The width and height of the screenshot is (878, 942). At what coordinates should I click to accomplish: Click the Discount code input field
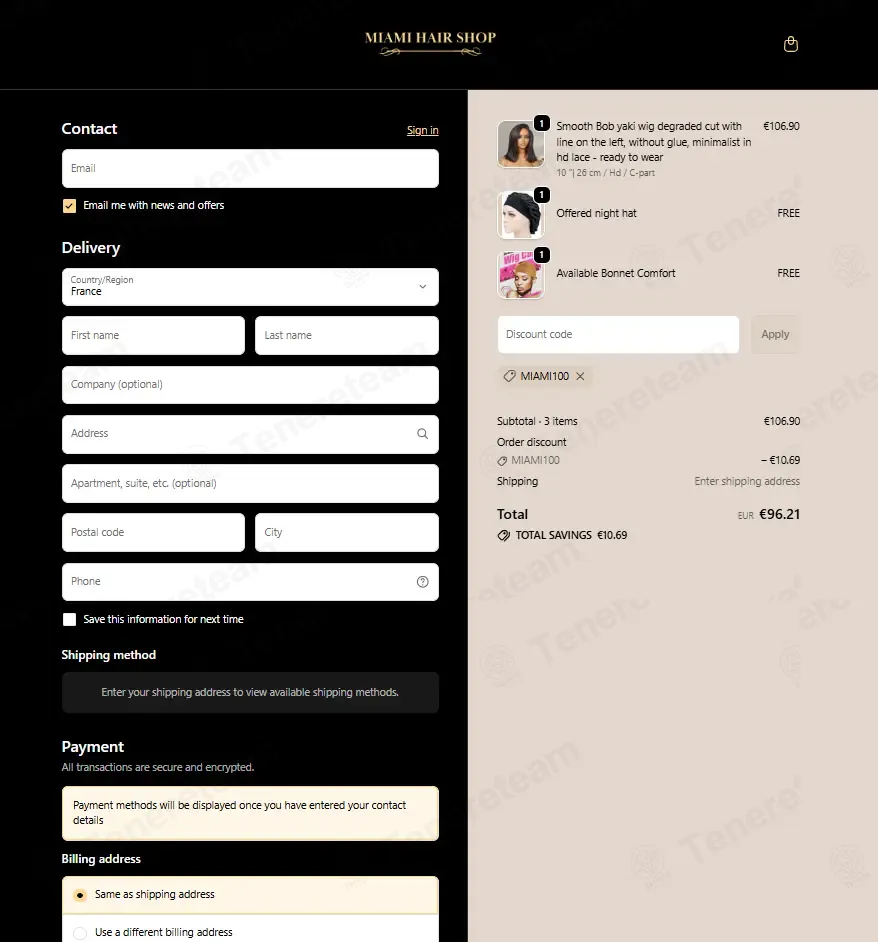coord(618,334)
